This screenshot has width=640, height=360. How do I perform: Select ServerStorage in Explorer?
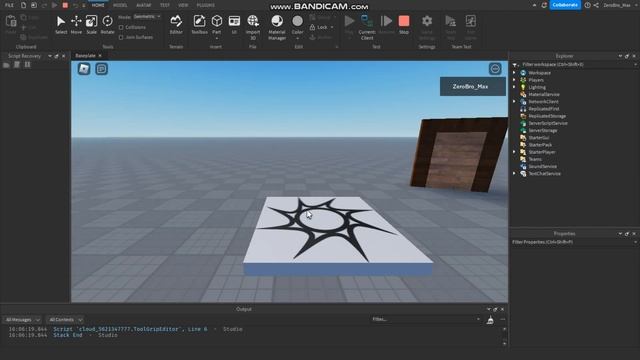pyautogui.click(x=542, y=131)
